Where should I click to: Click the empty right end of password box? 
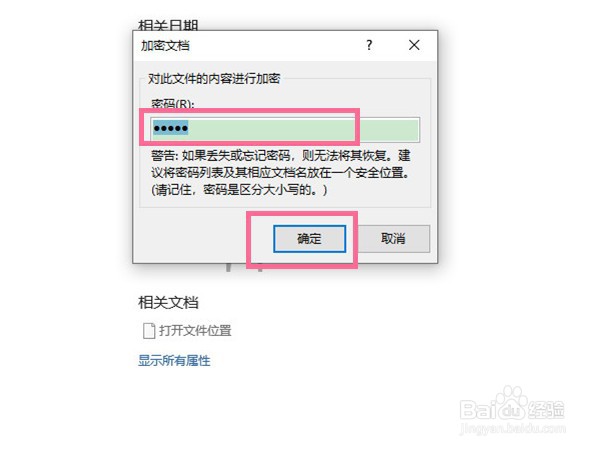[x=388, y=130]
